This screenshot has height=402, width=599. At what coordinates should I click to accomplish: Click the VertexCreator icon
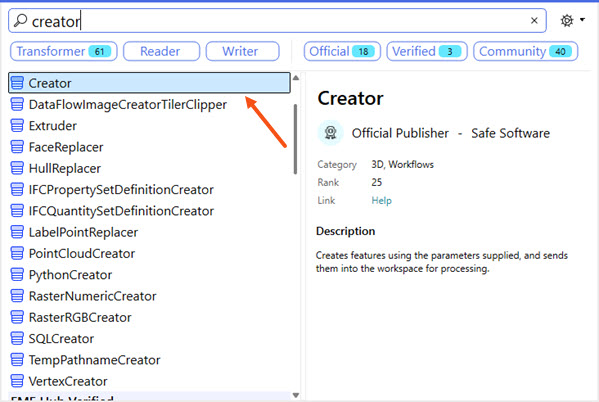pos(17,381)
